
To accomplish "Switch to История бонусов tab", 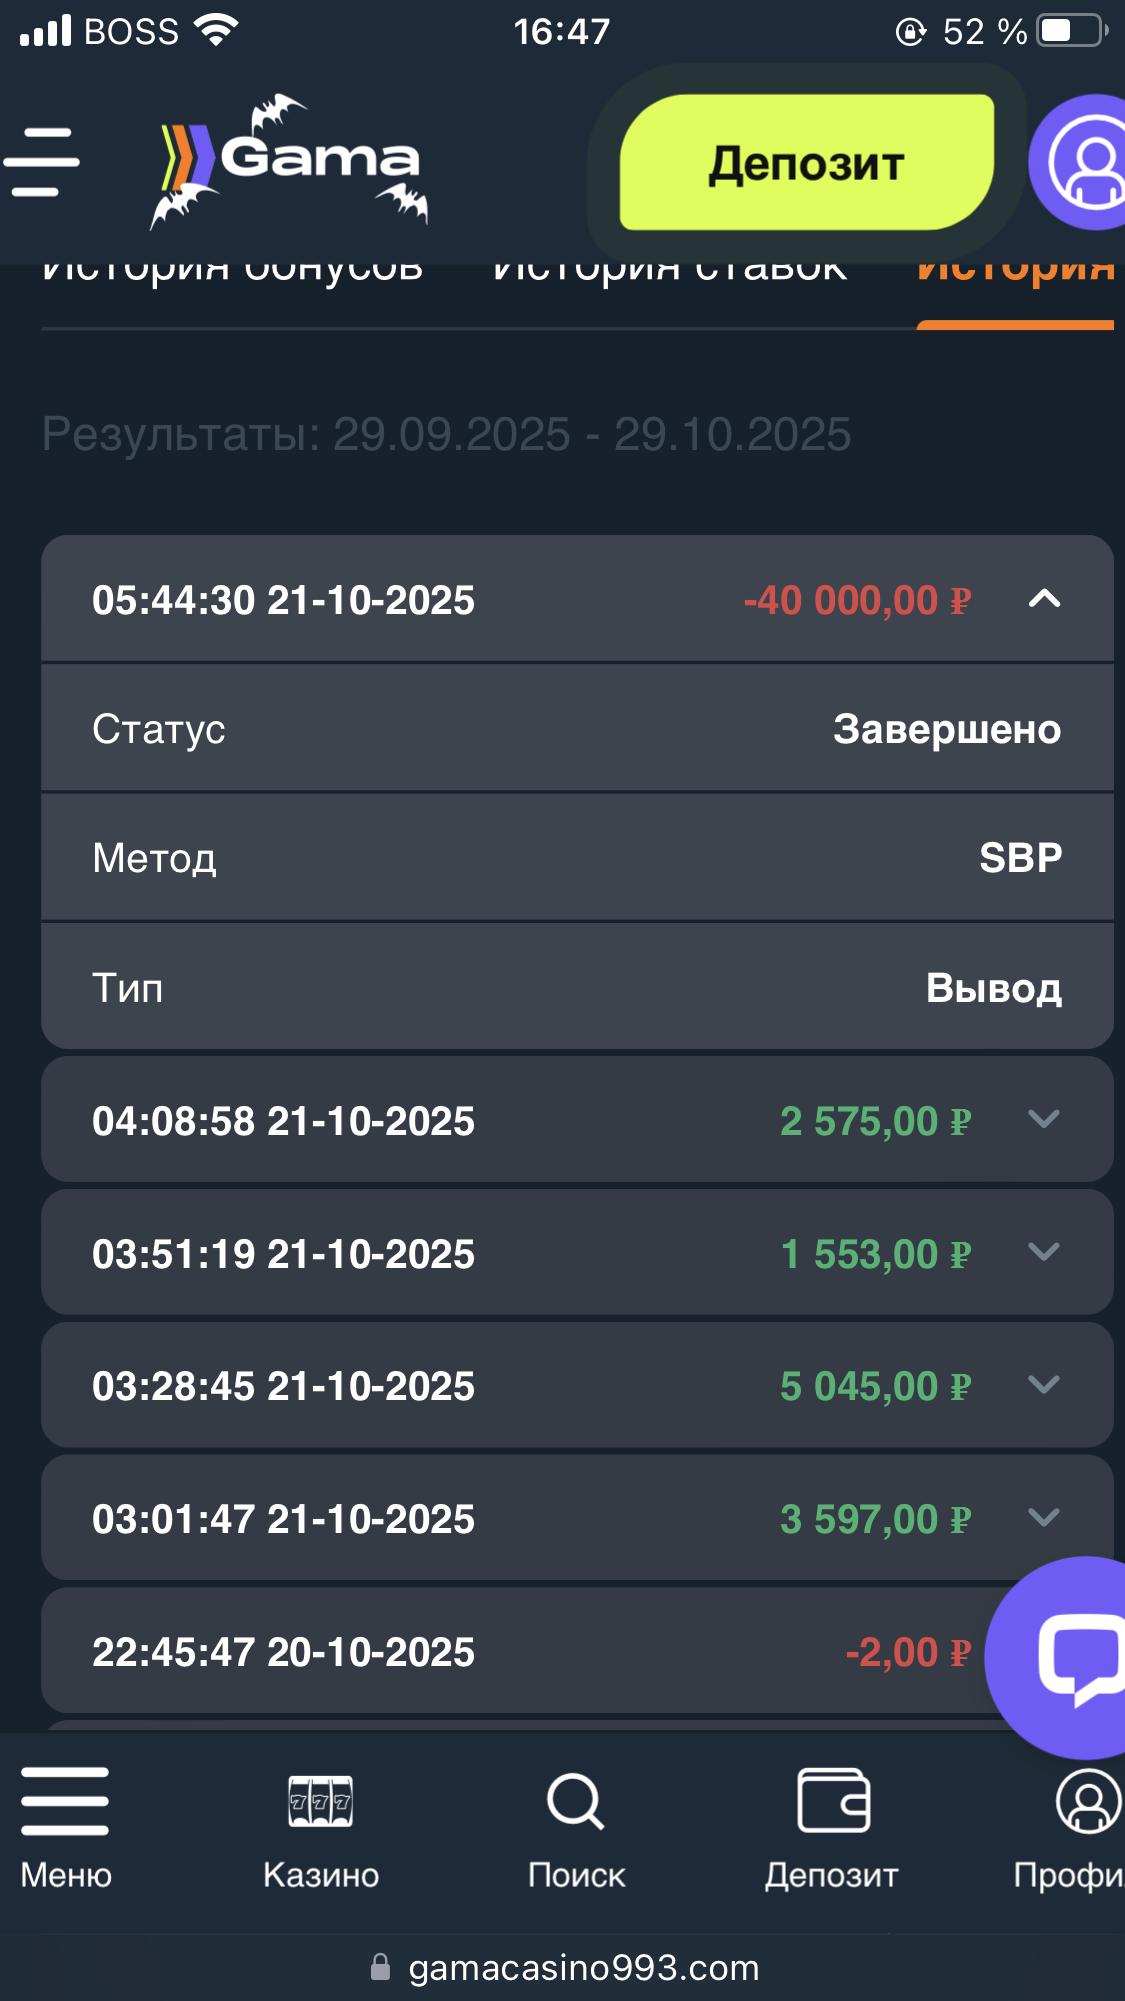I will tap(232, 272).
